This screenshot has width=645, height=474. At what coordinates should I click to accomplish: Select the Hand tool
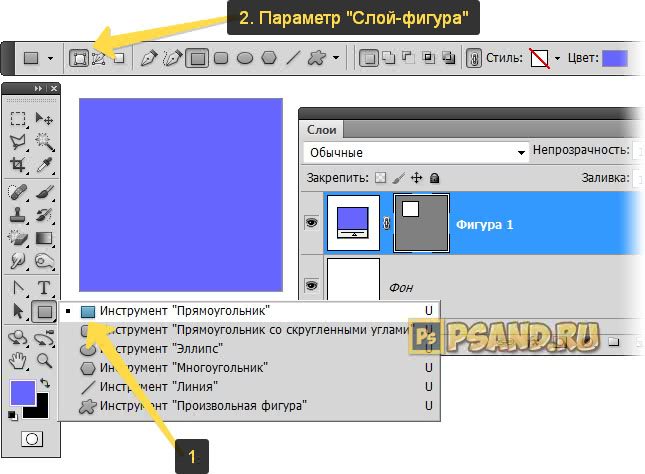point(18,359)
